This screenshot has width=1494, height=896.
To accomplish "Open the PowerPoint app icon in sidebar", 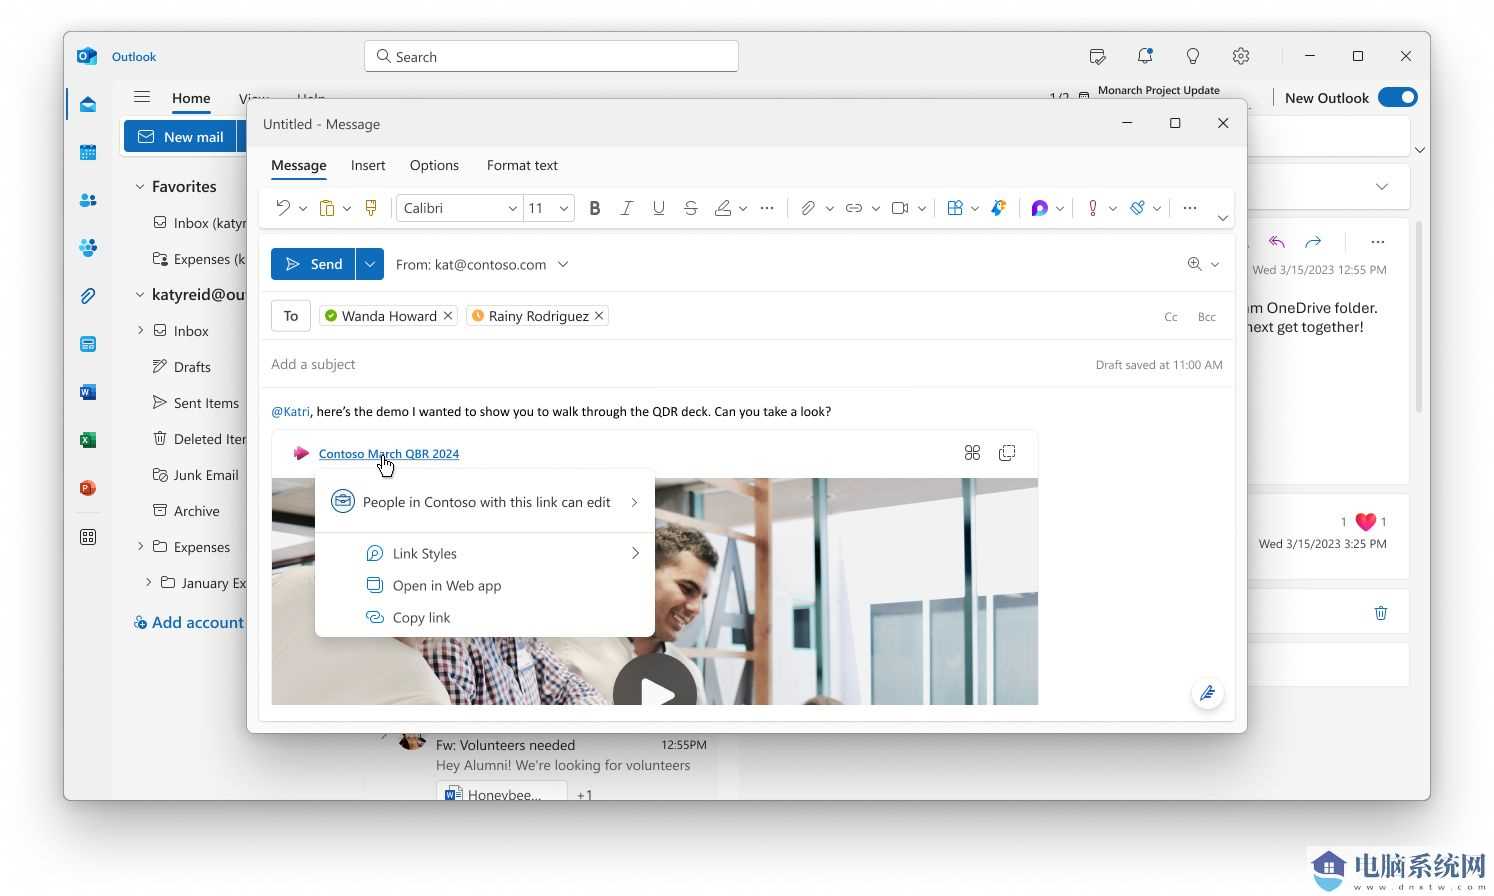I will tap(88, 488).
